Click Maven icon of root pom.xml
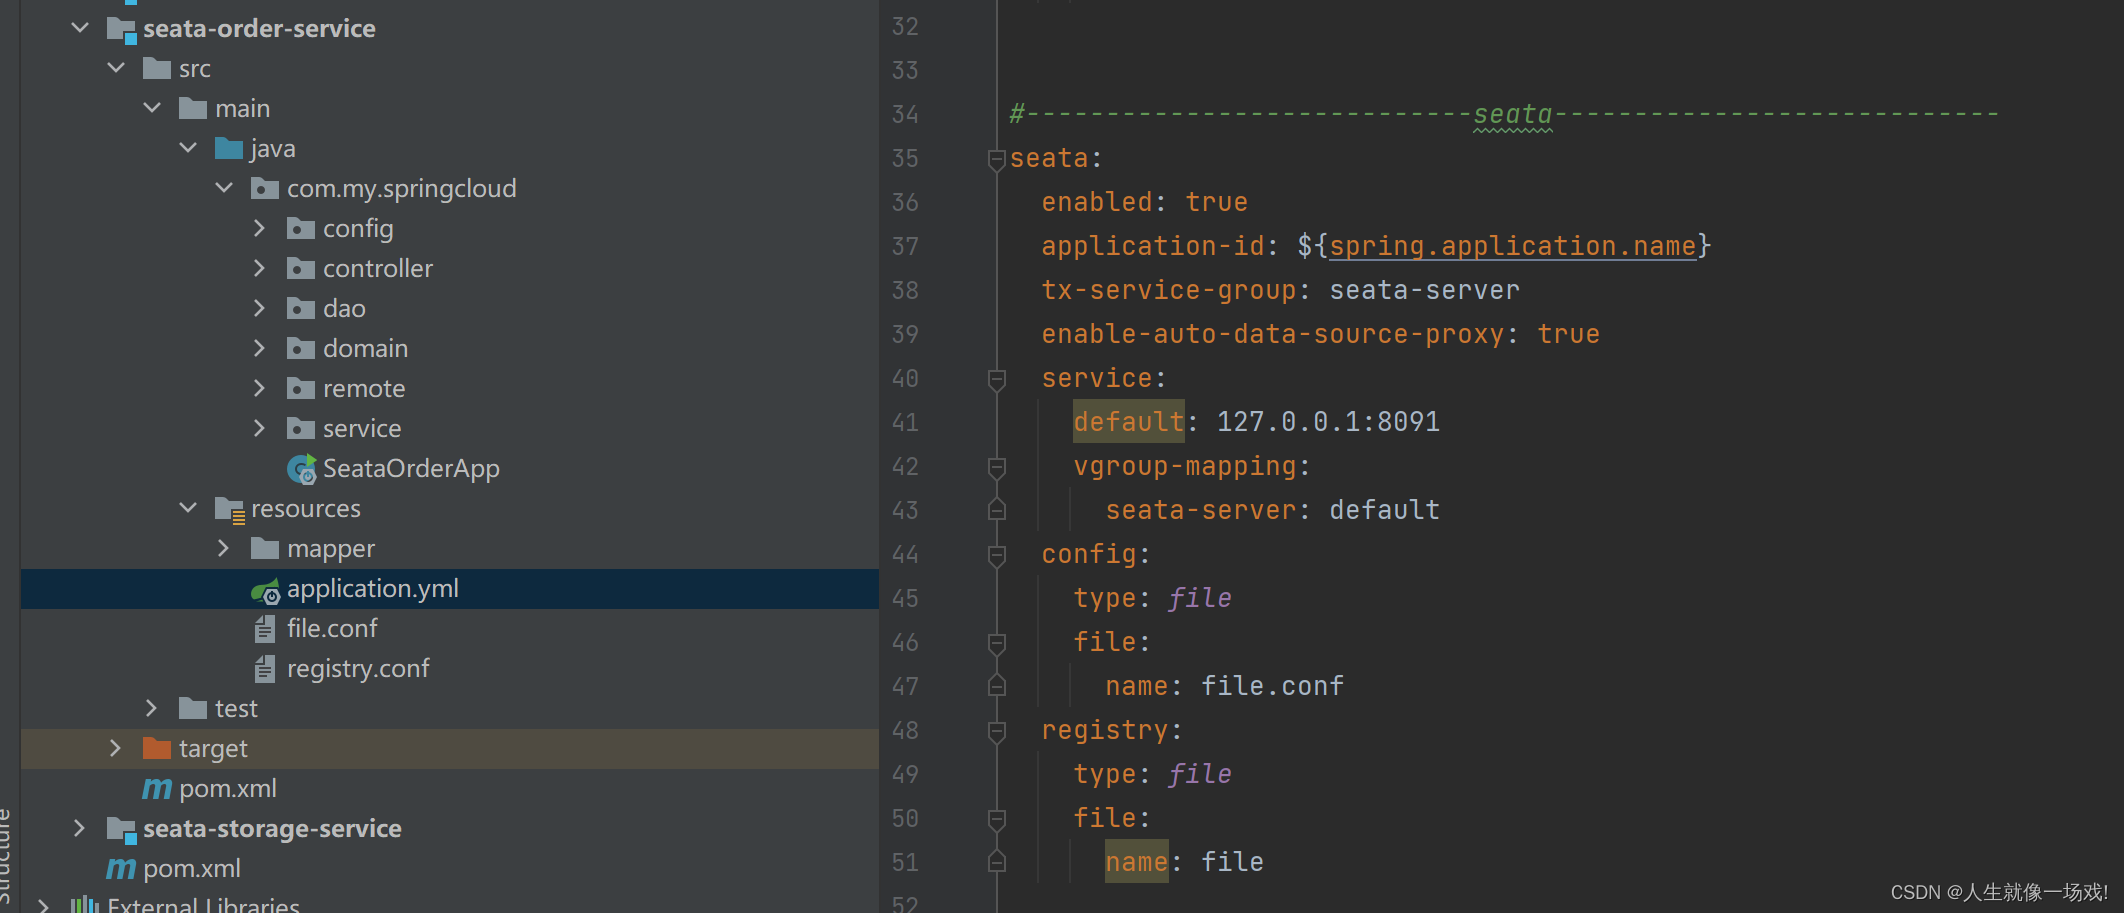Screen dimensions: 2124x913 pos(121,869)
